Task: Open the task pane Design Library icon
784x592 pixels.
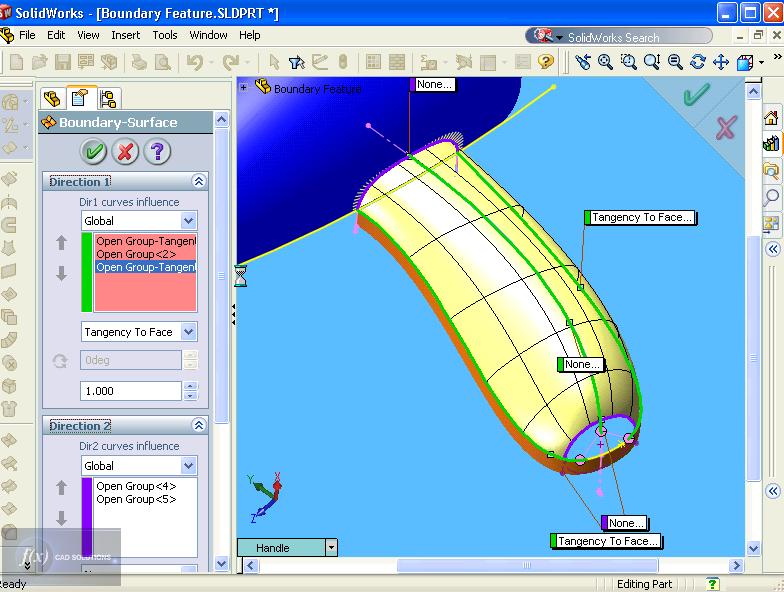Action: 771,144
